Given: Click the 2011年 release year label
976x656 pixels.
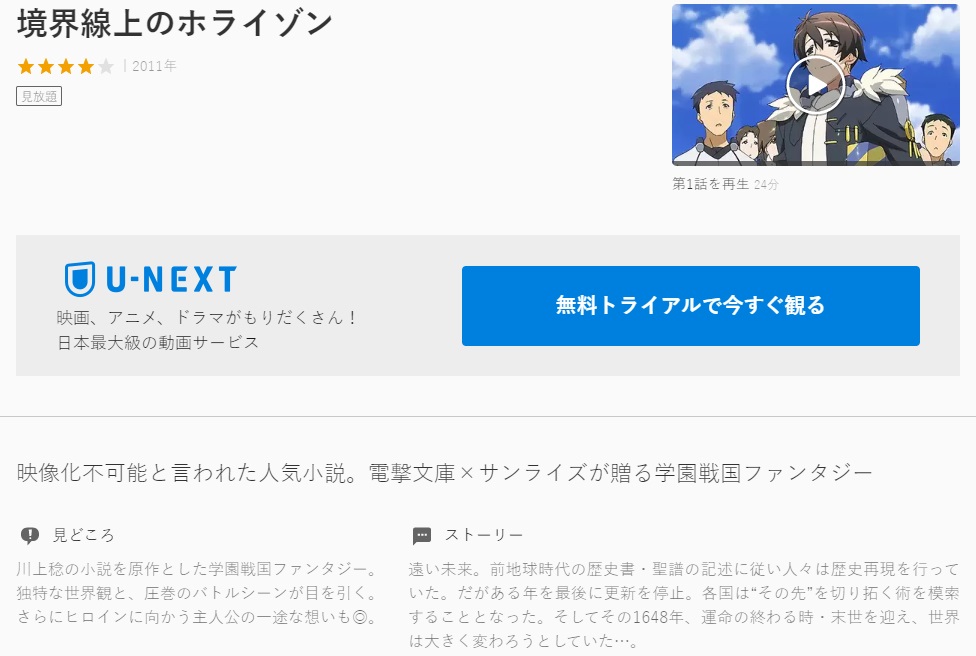Looking at the screenshot, I should click(x=154, y=66).
